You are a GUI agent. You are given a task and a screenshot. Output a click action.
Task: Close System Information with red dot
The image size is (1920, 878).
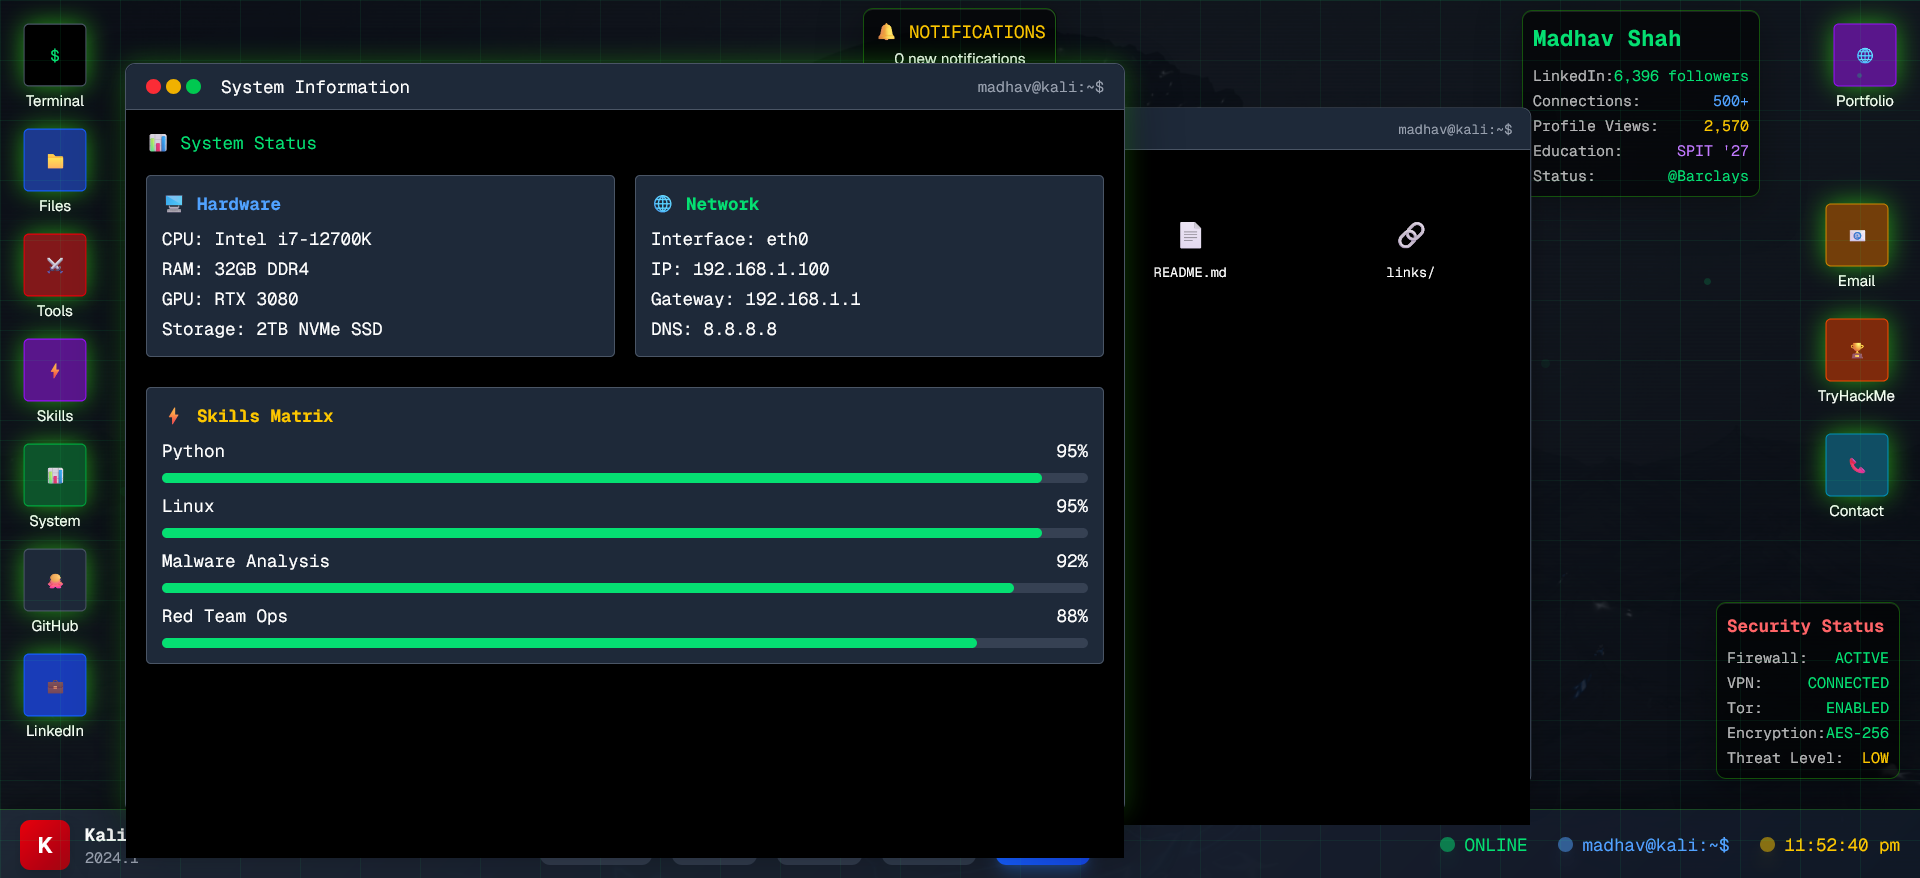(153, 87)
